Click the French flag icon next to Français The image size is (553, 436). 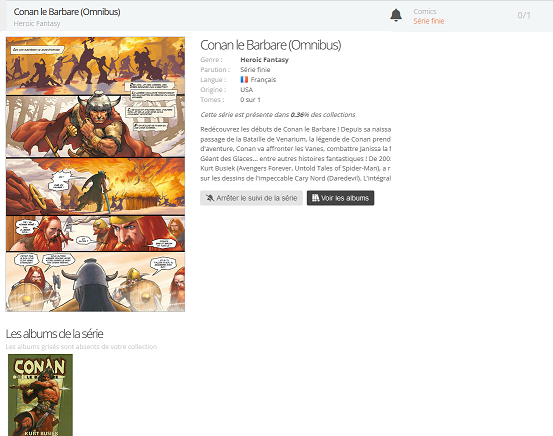pyautogui.click(x=244, y=79)
